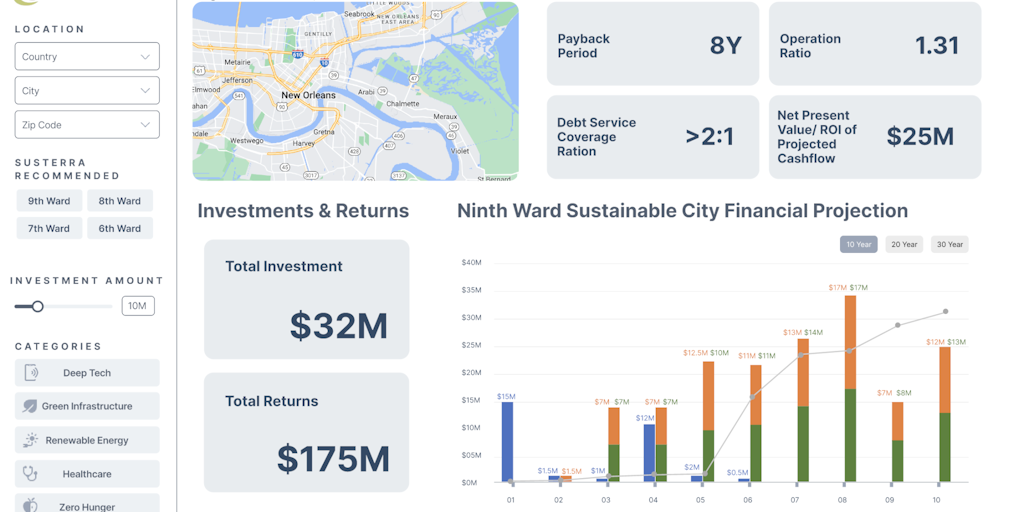The width and height of the screenshot is (1024, 512).
Task: Click the Total Investment $32M card
Action: click(307, 299)
